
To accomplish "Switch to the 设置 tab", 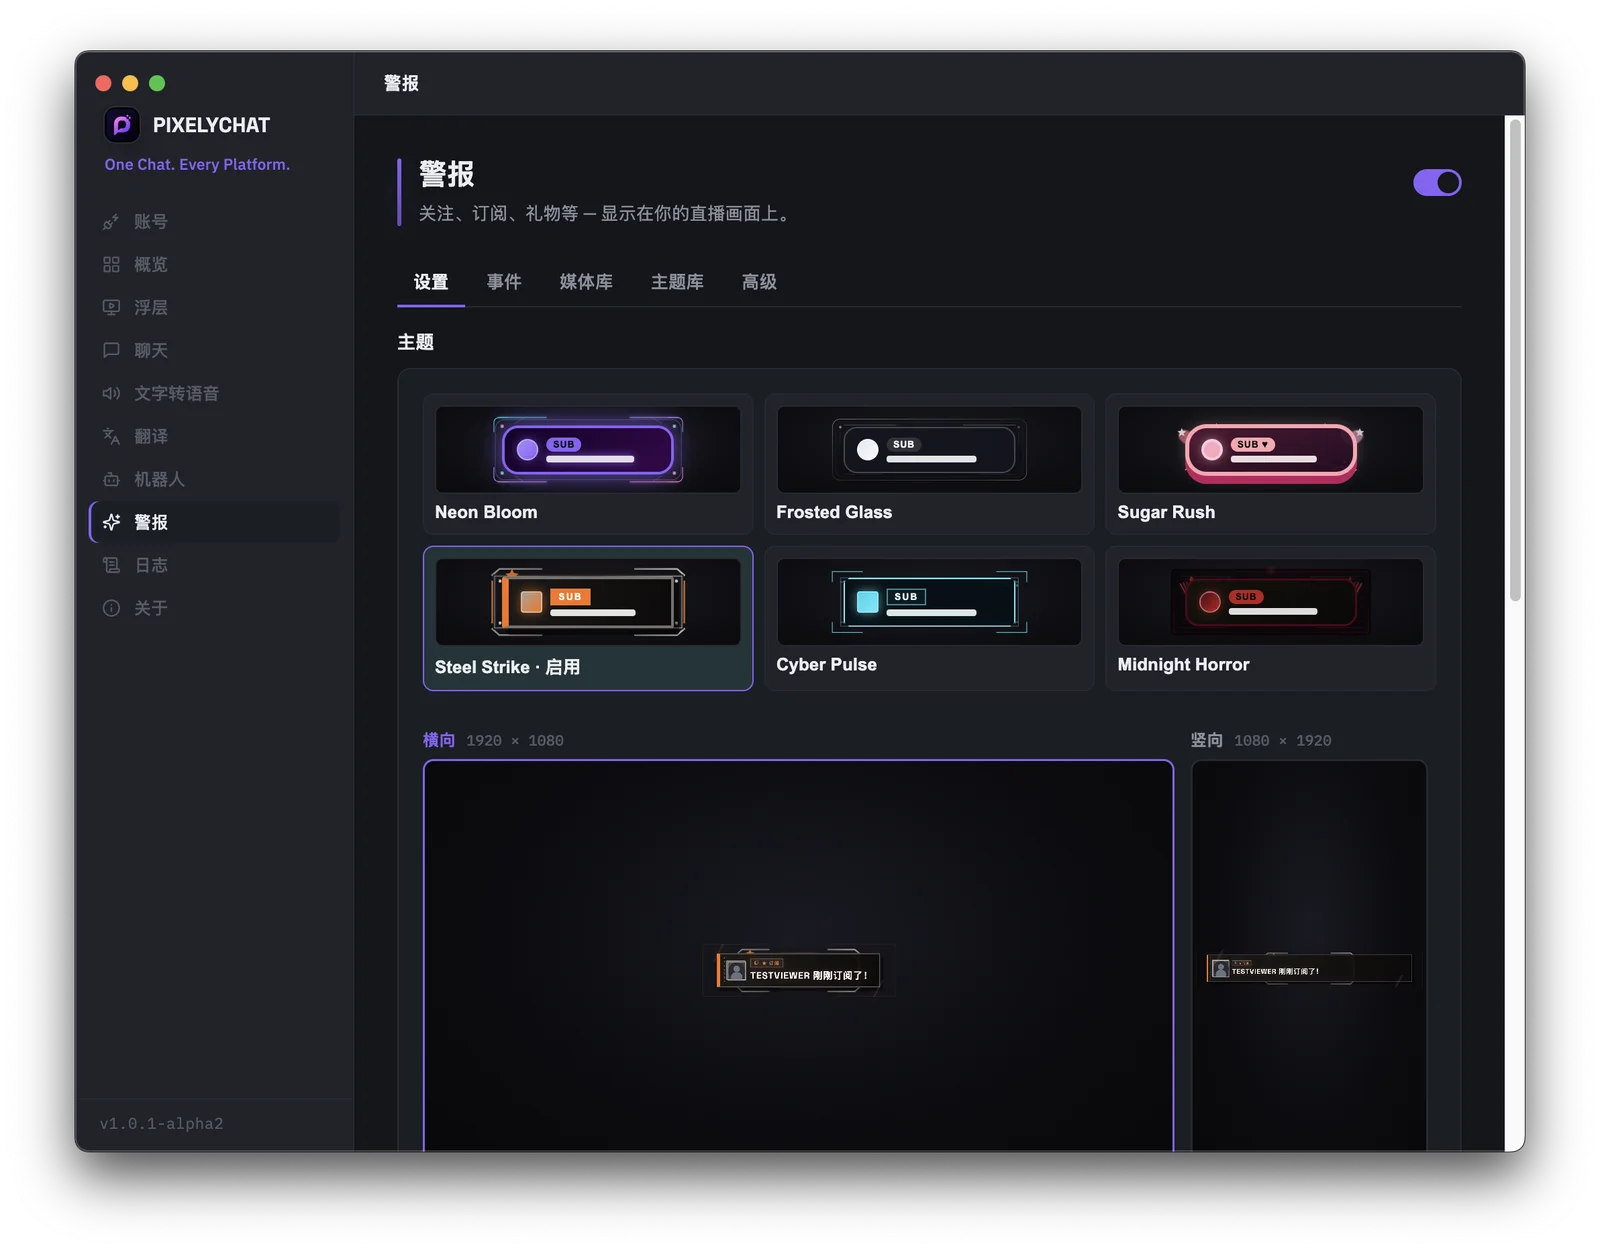I will [431, 282].
